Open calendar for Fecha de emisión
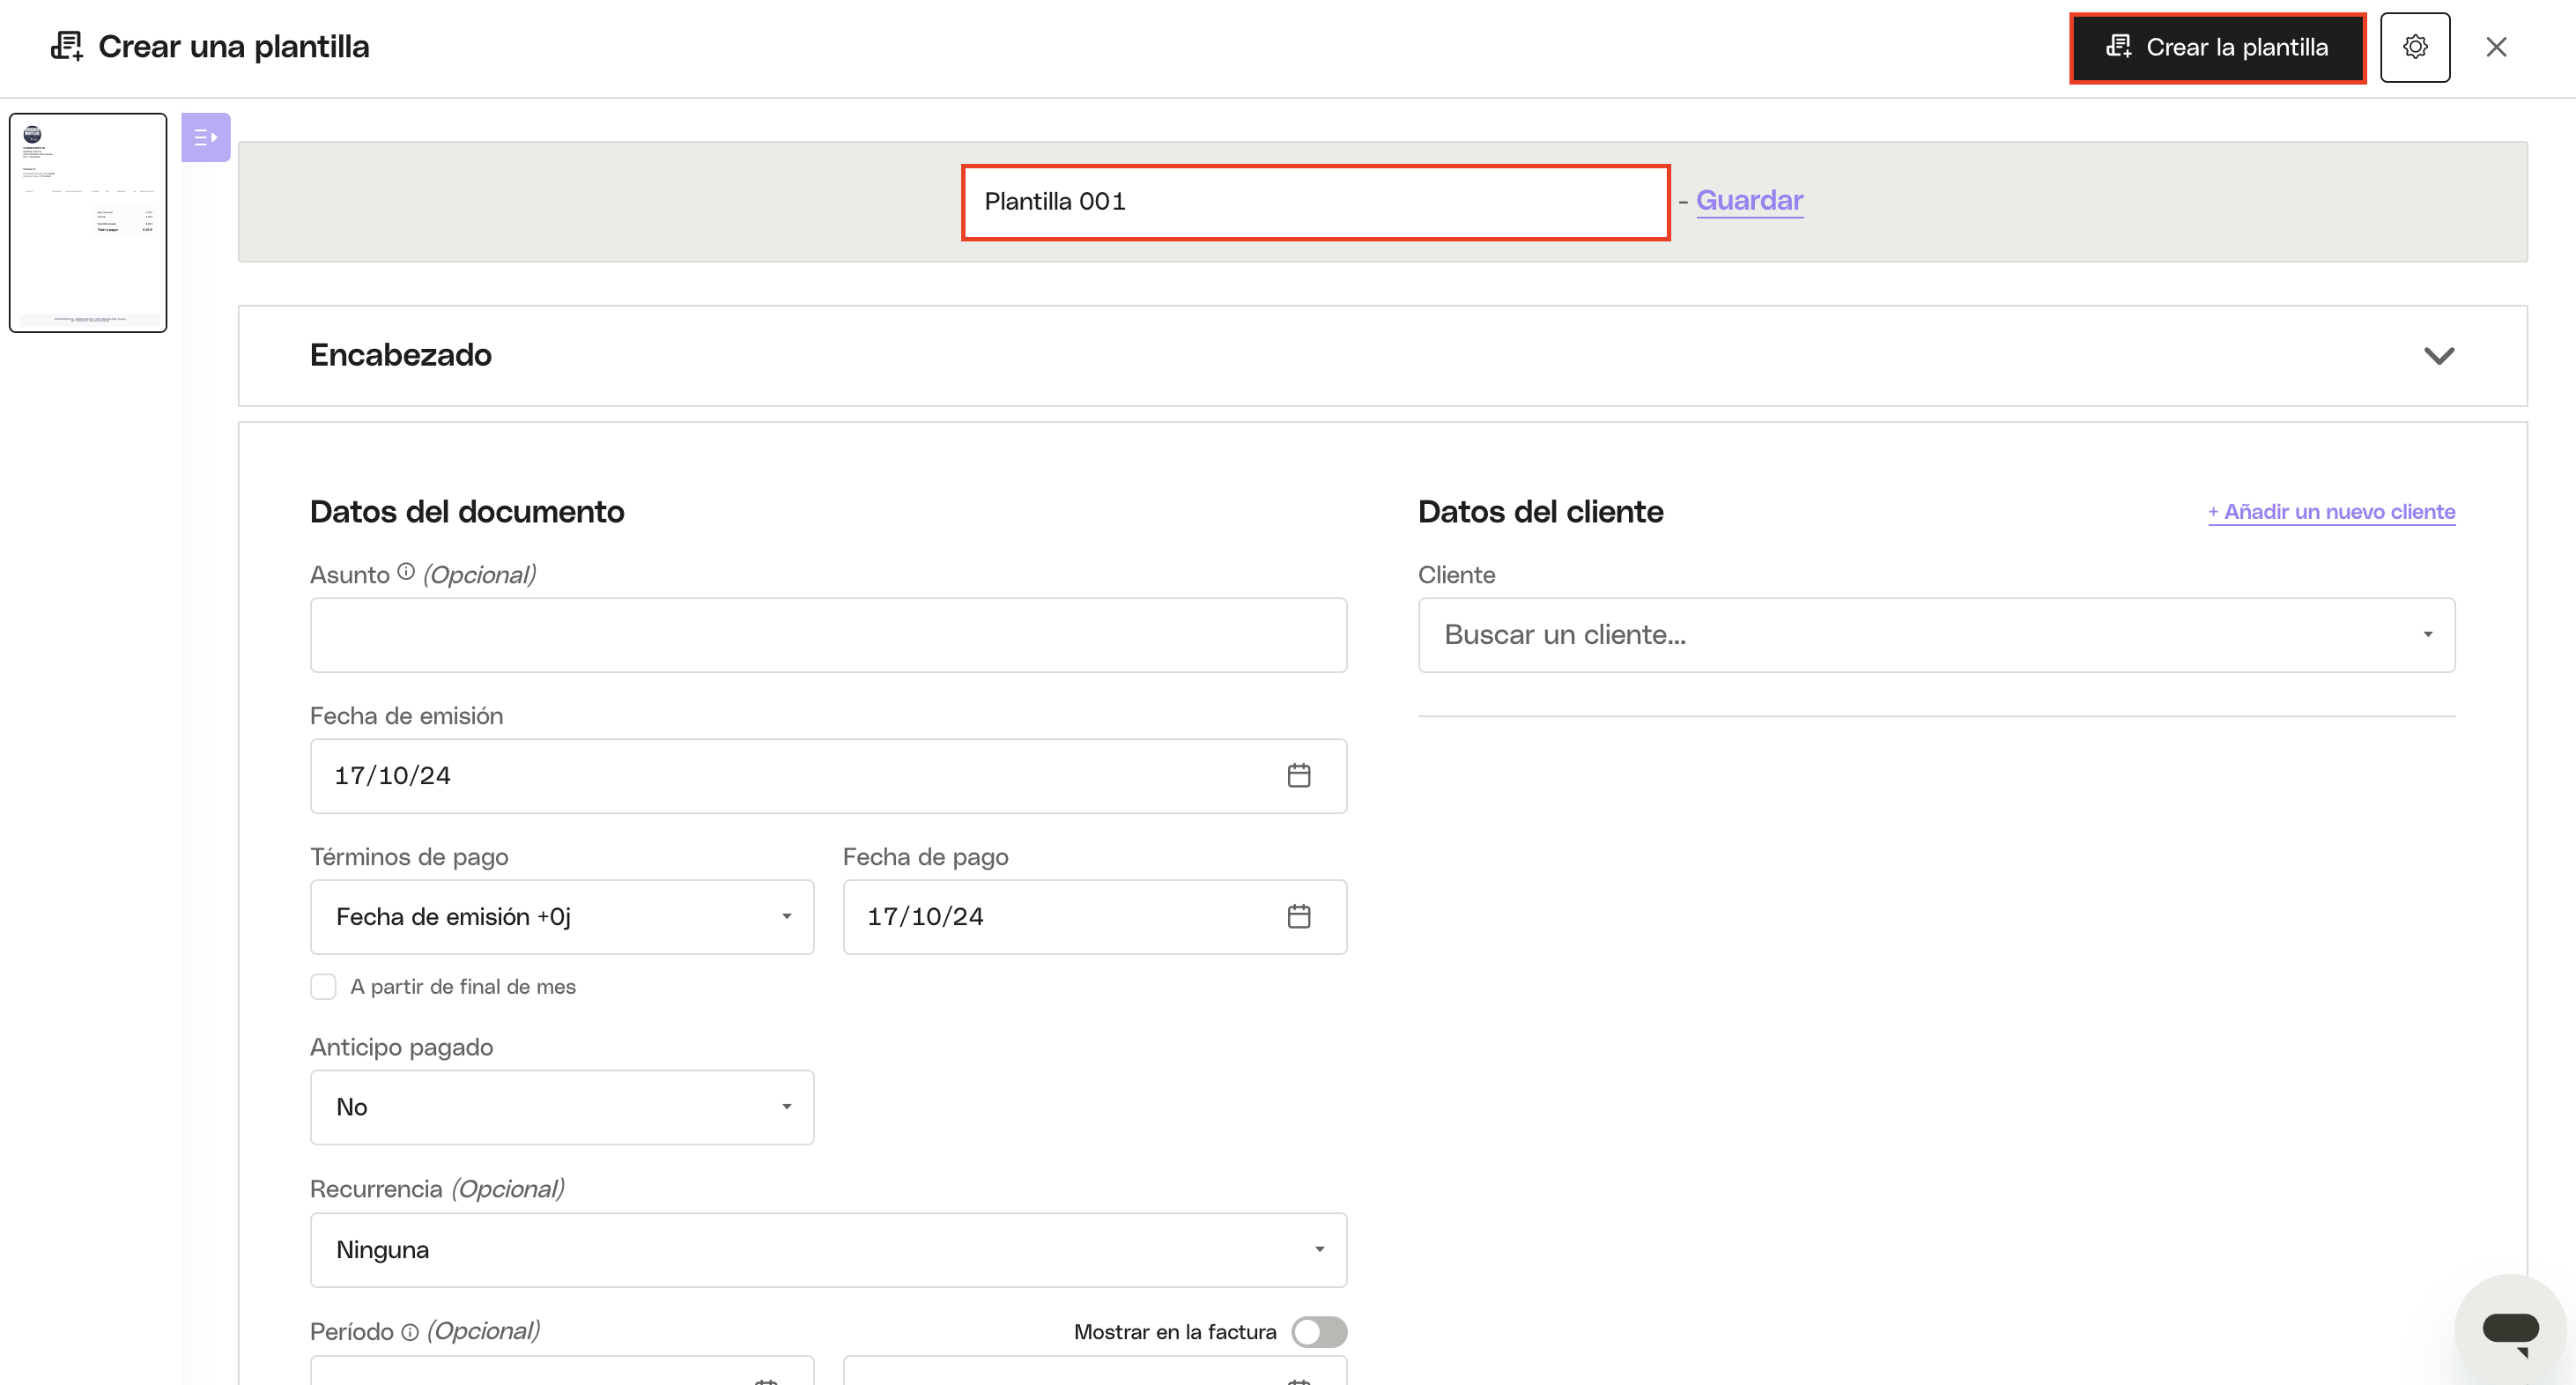 1298,775
